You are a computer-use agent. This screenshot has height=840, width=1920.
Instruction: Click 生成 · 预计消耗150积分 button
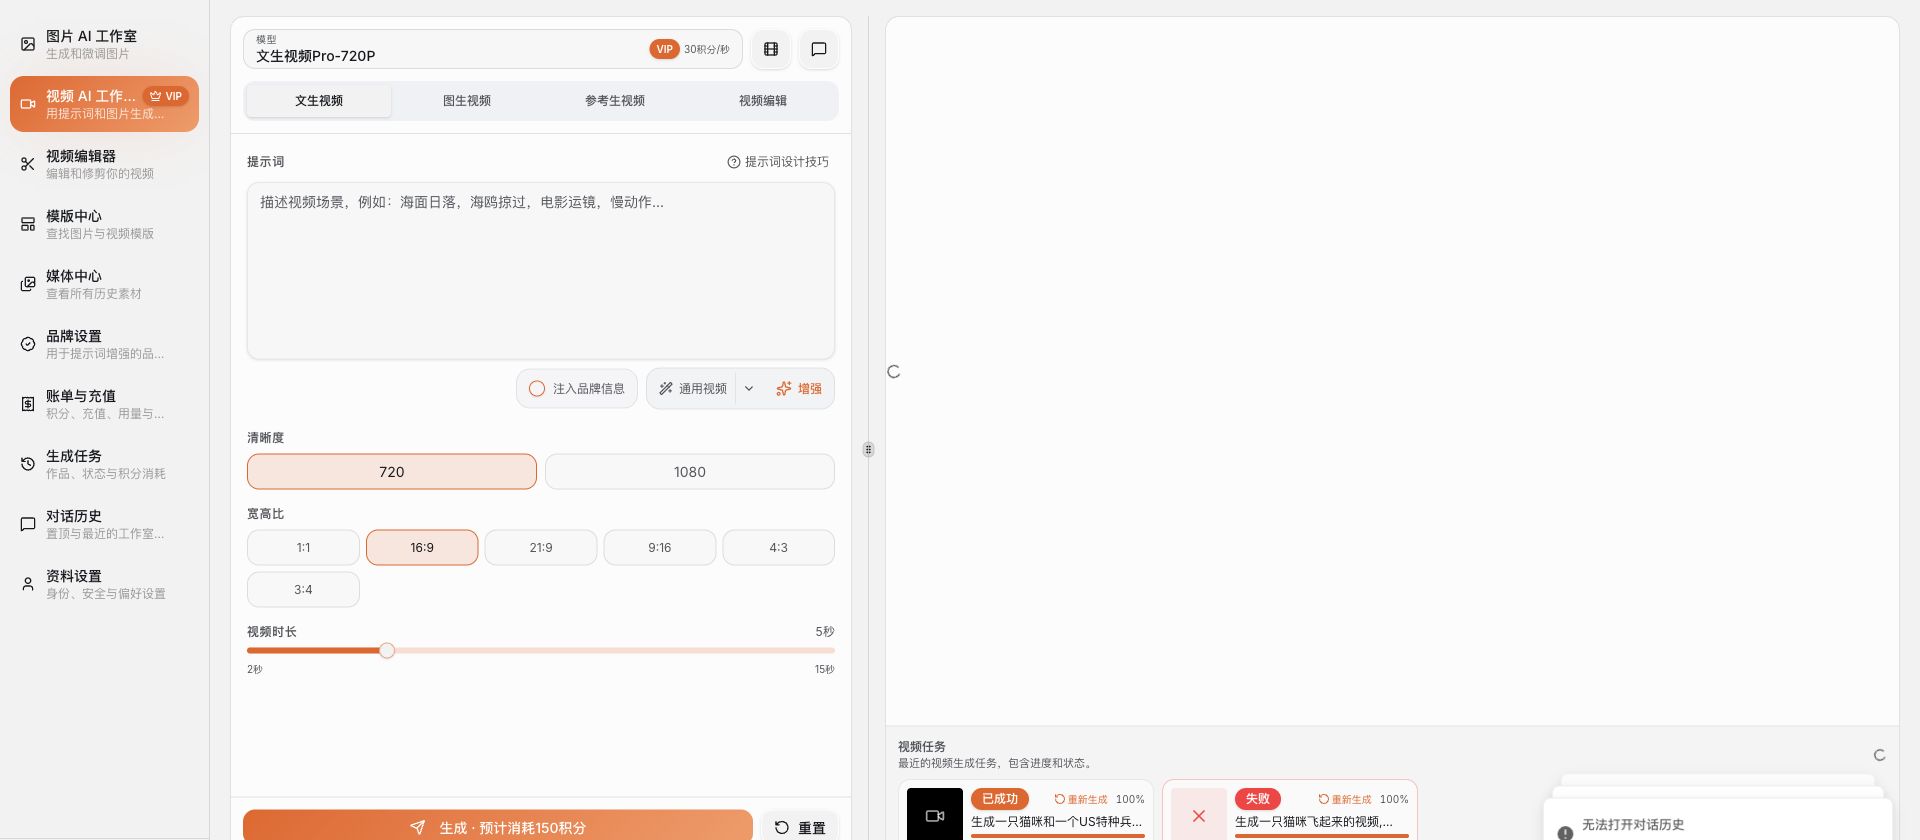(x=498, y=826)
